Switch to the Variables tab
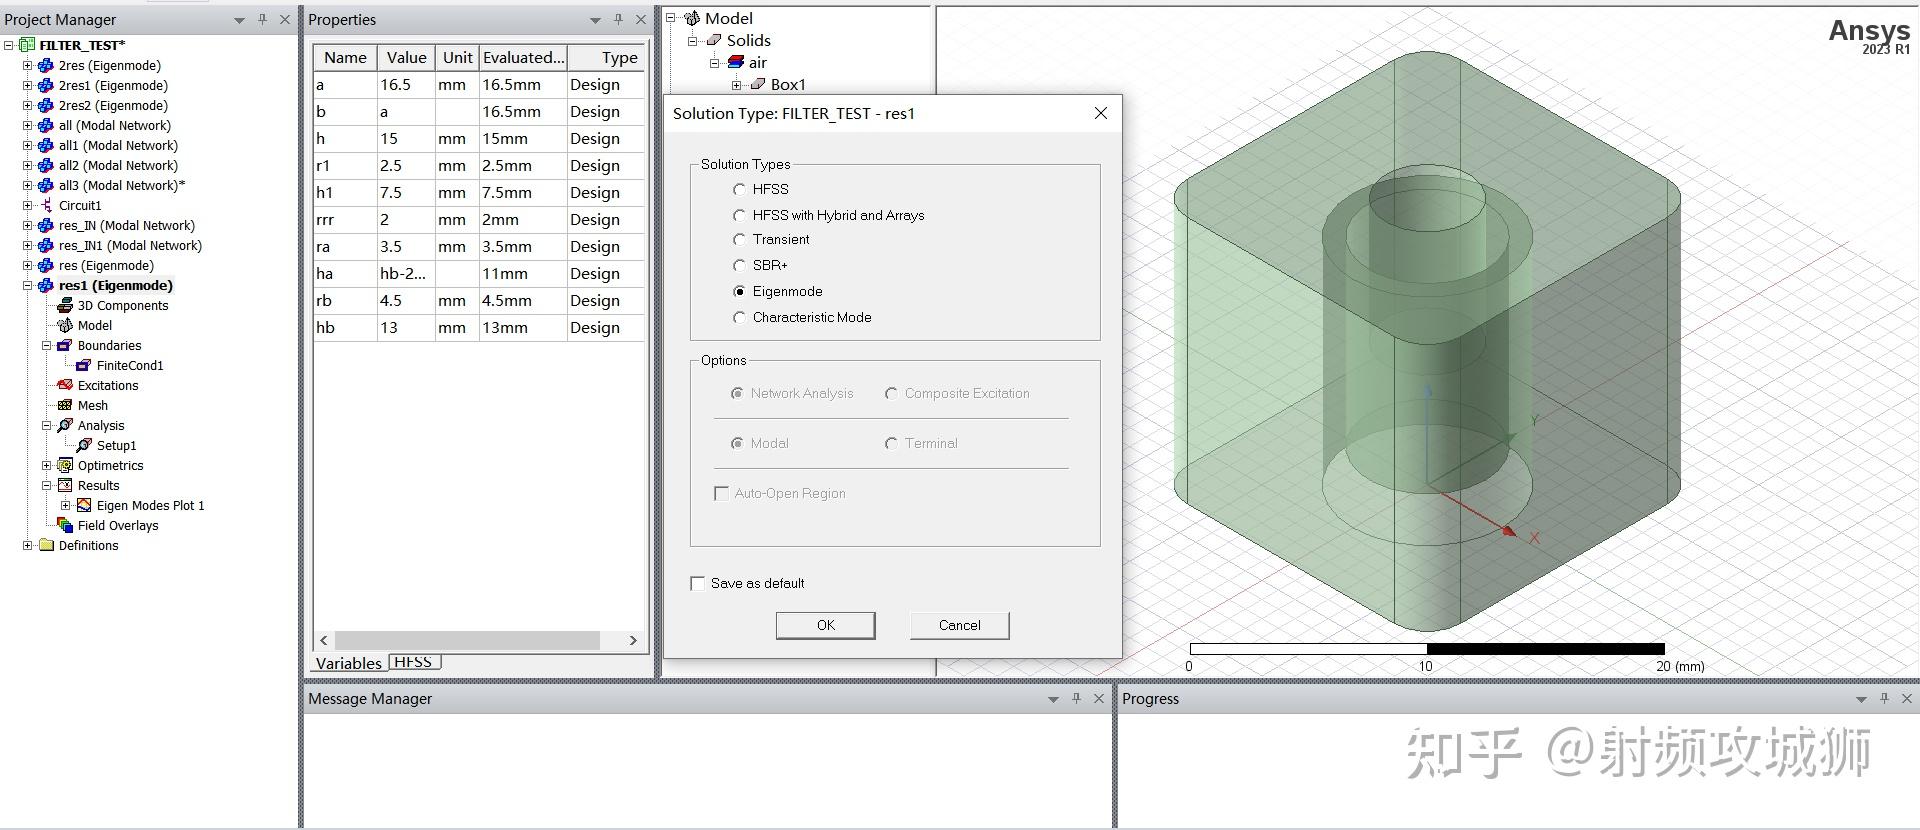 pyautogui.click(x=348, y=663)
